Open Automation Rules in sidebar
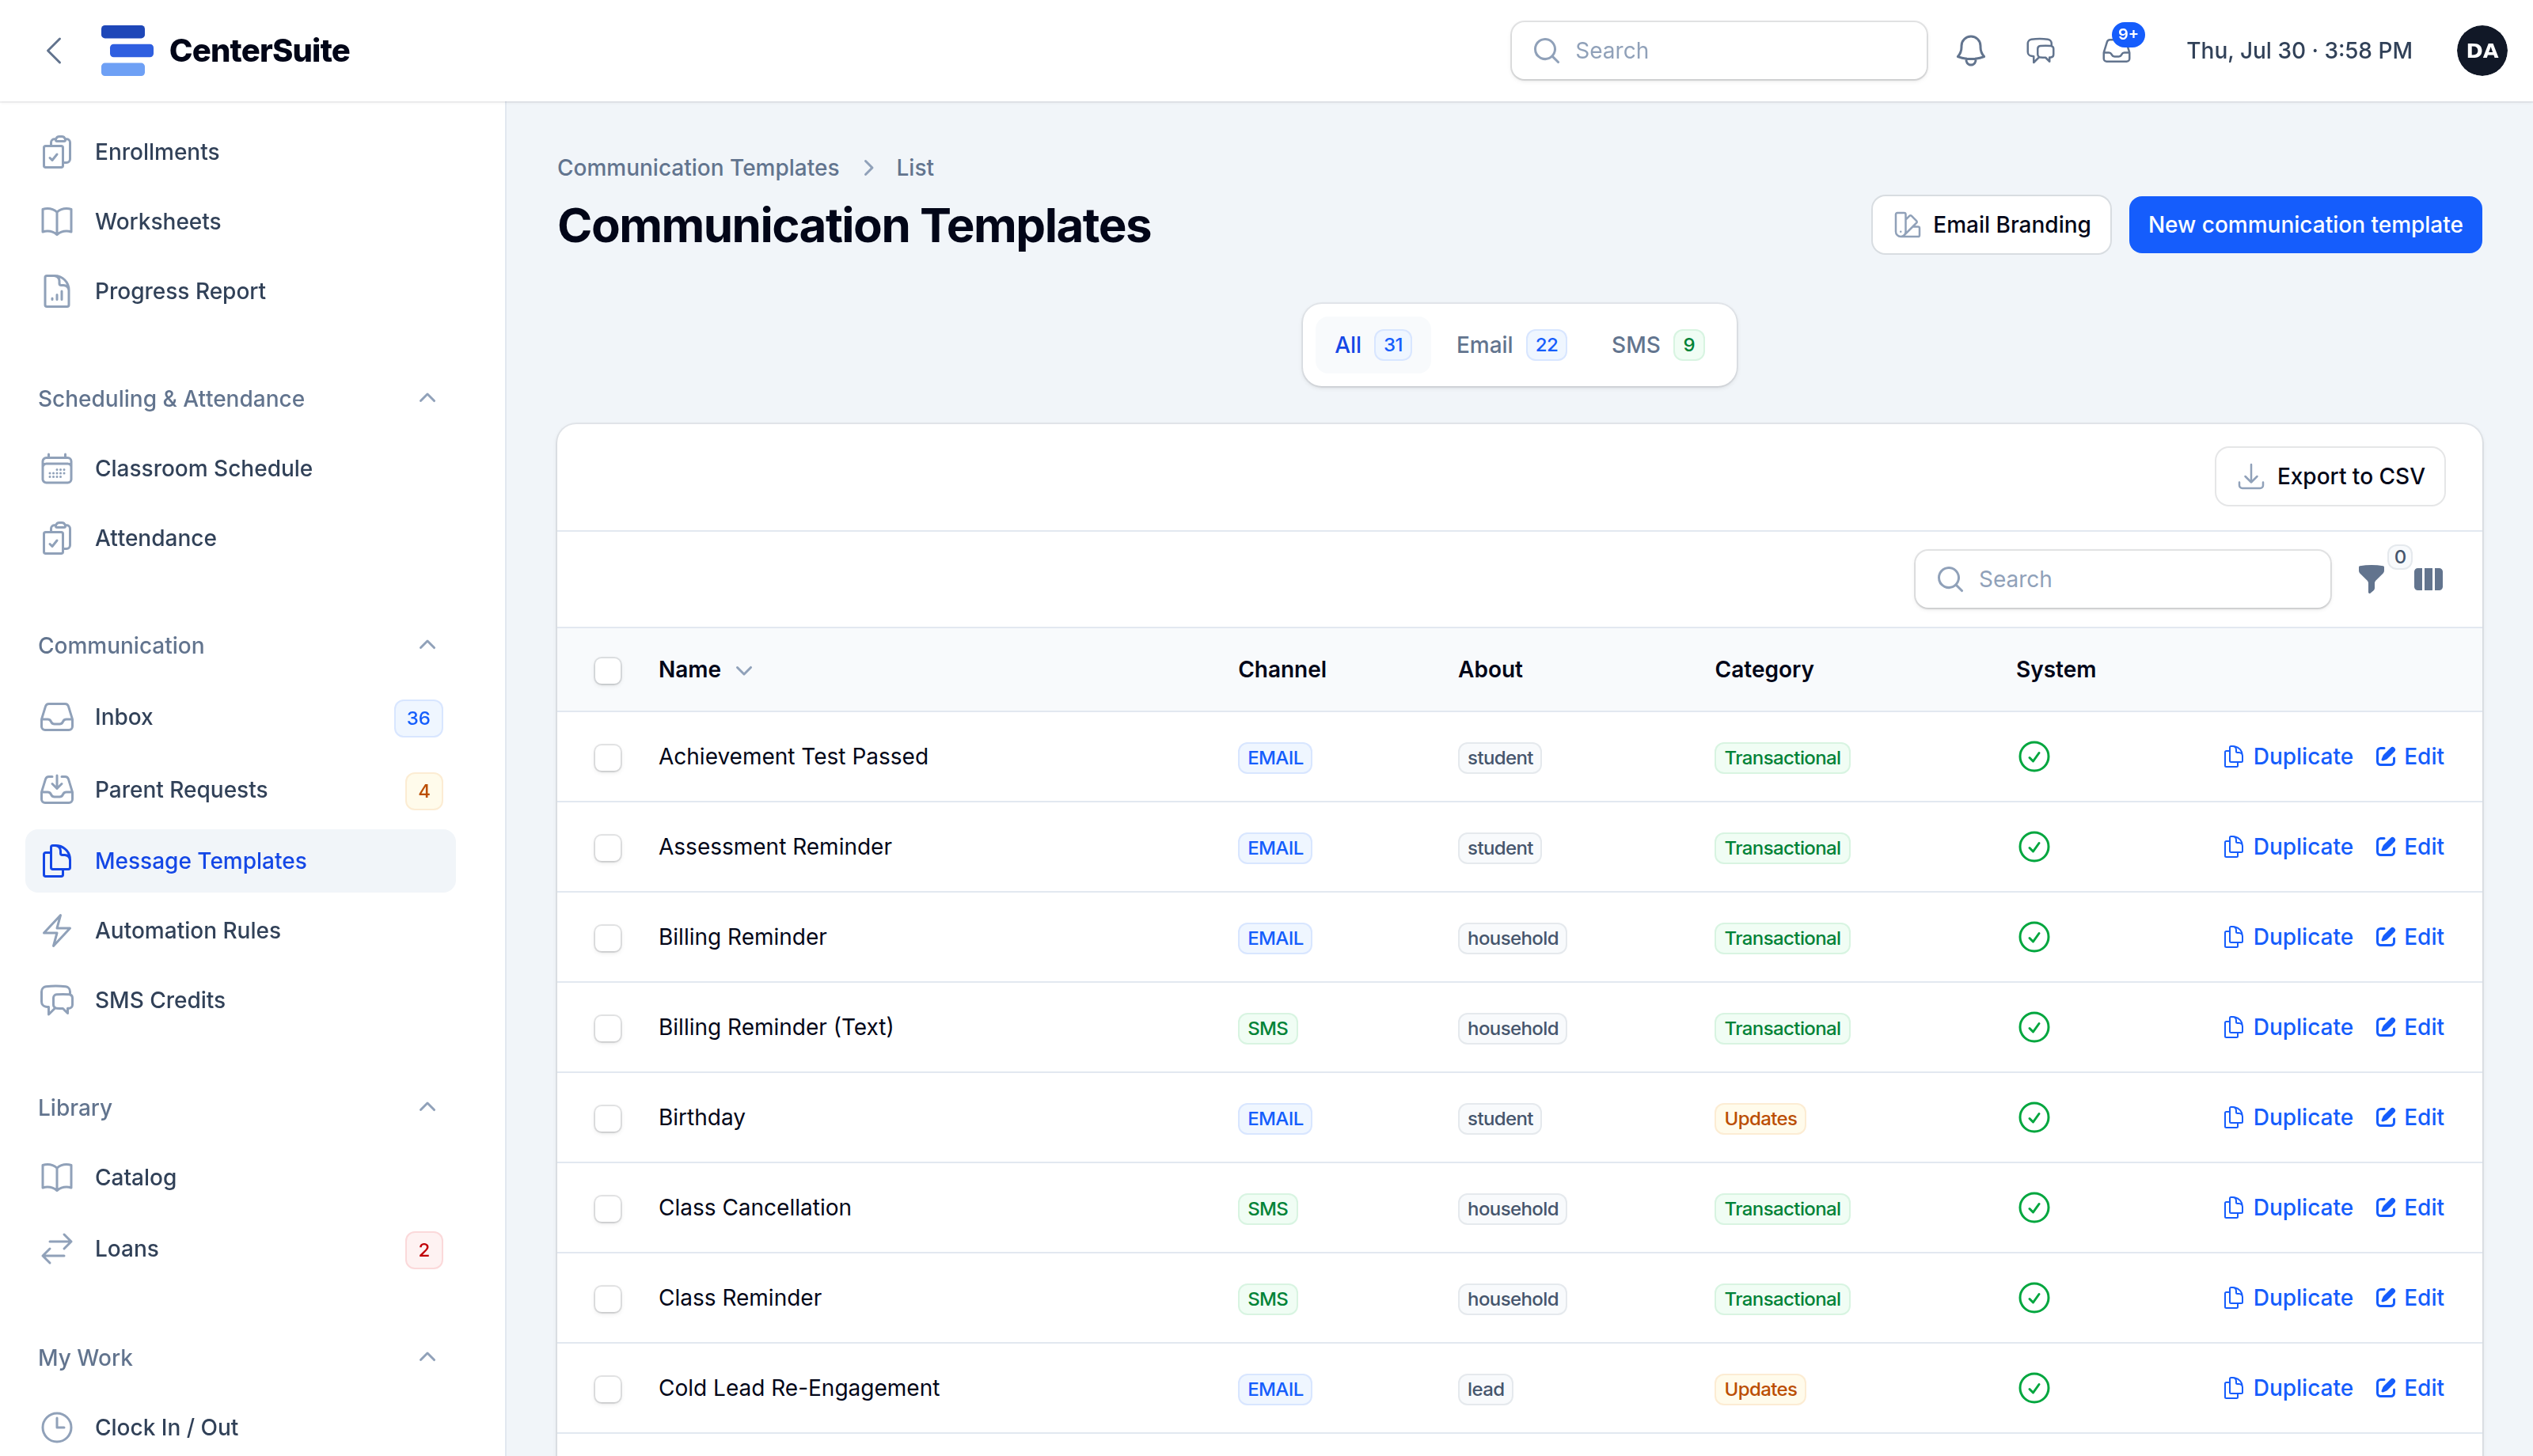 click(x=240, y=930)
